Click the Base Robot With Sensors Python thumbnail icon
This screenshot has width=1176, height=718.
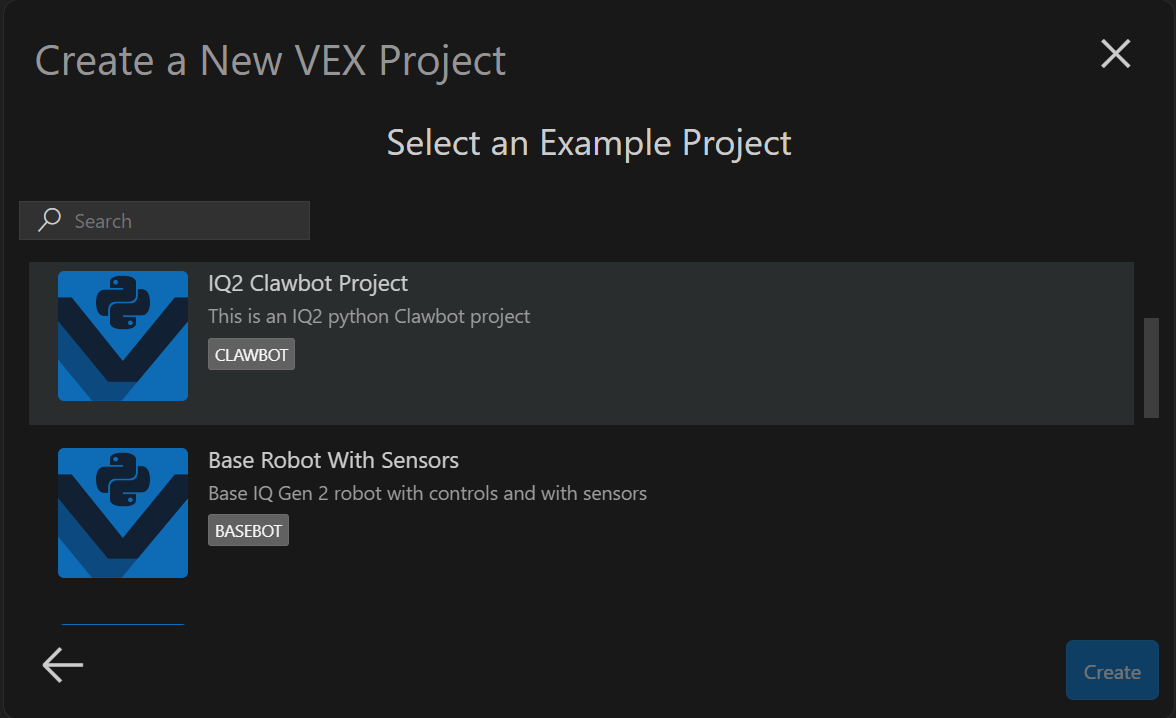coord(122,513)
